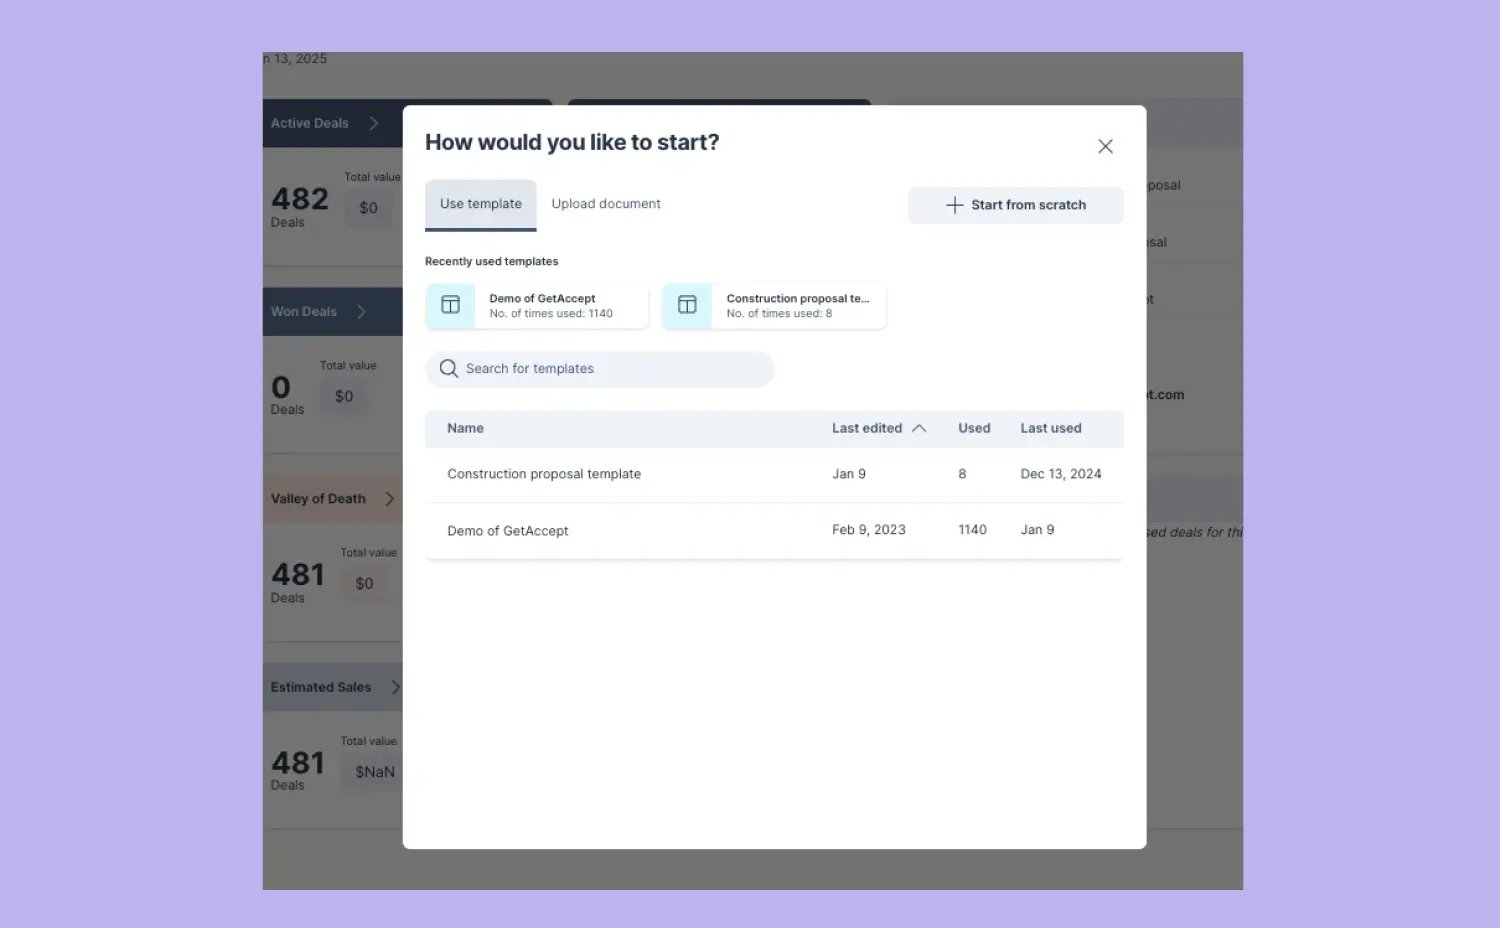Click the magnifier icon in the search bar
Viewport: 1500px width, 928px height.
tap(448, 368)
